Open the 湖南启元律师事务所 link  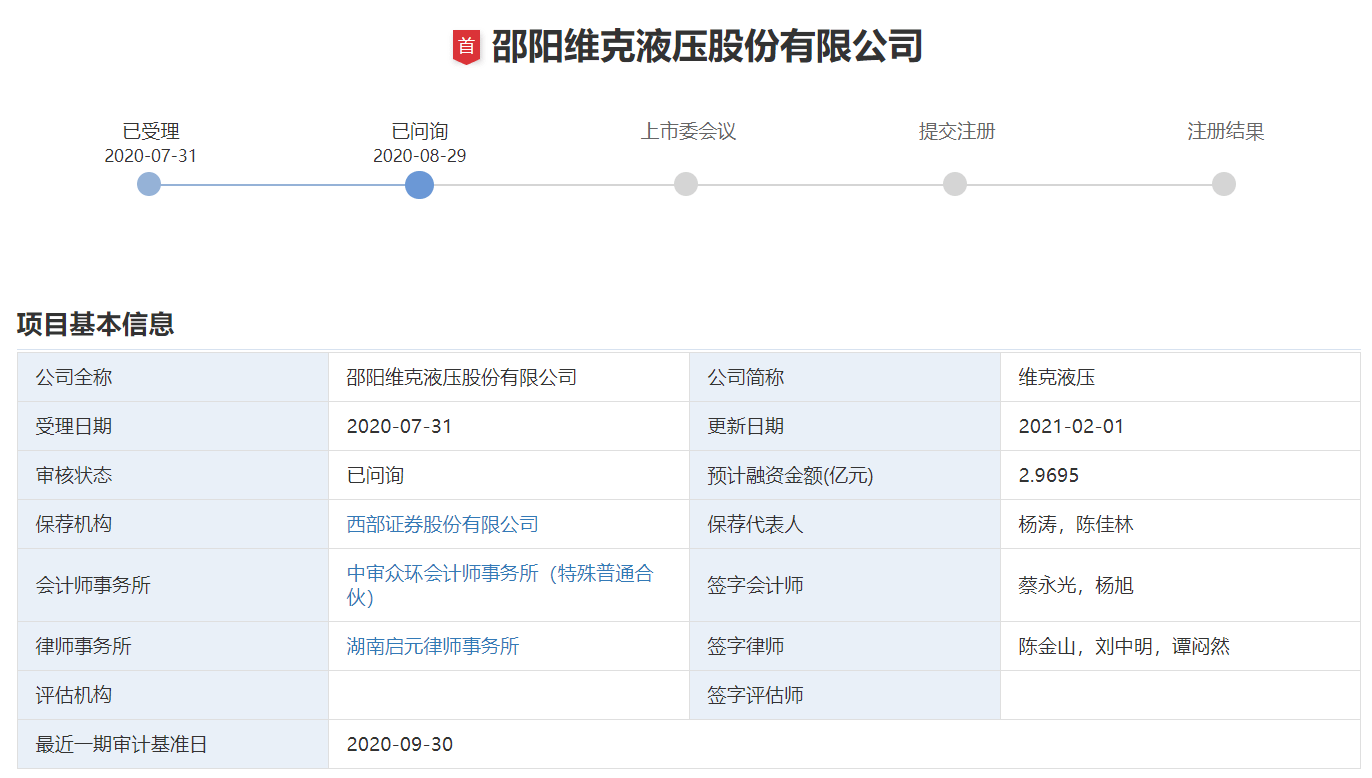[433, 646]
